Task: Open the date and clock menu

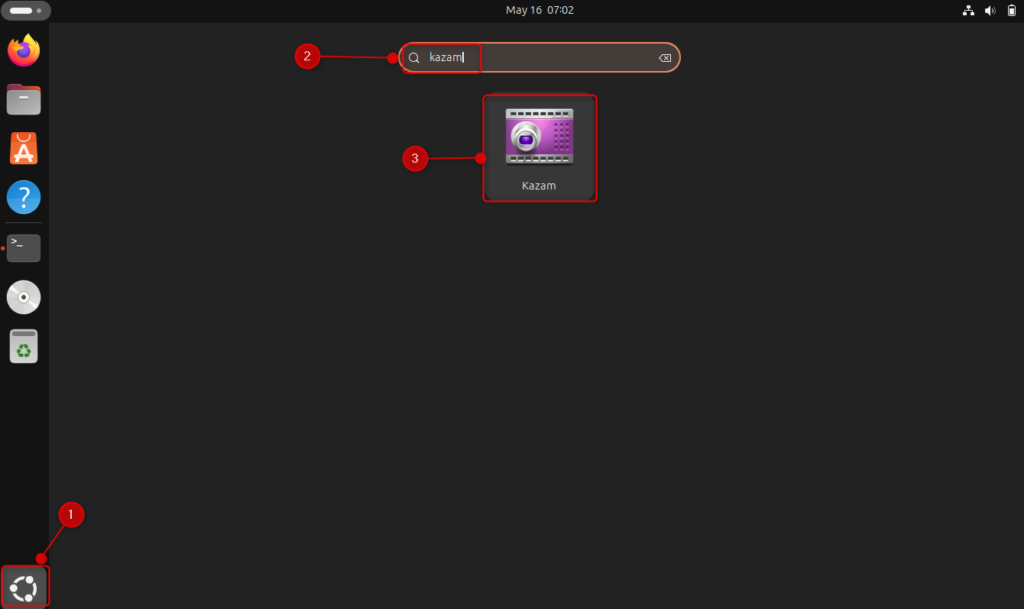Action: pos(540,10)
